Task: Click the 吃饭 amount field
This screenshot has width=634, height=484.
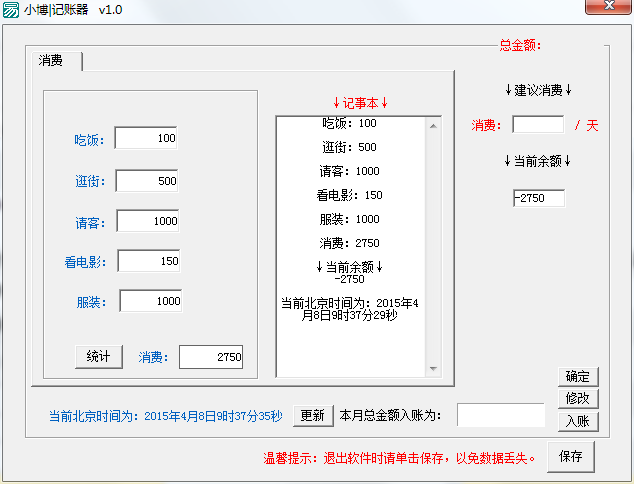Action: pos(147,138)
